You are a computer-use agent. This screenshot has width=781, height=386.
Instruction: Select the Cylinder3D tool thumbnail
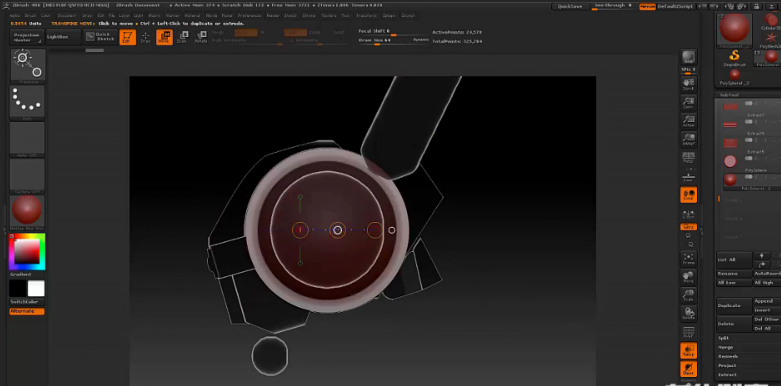click(772, 22)
